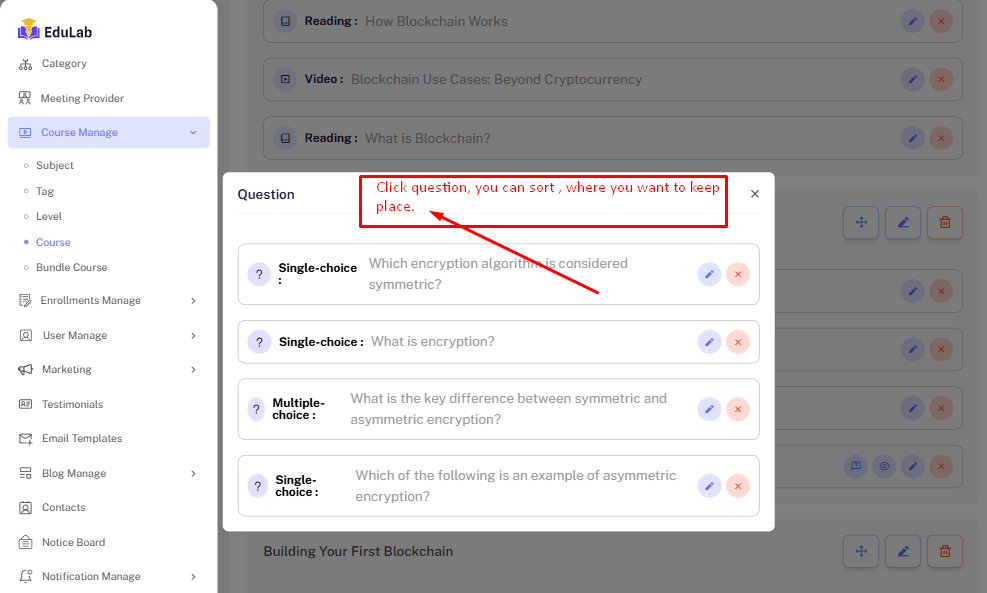Select the multiple-choice key difference question row

(500, 409)
